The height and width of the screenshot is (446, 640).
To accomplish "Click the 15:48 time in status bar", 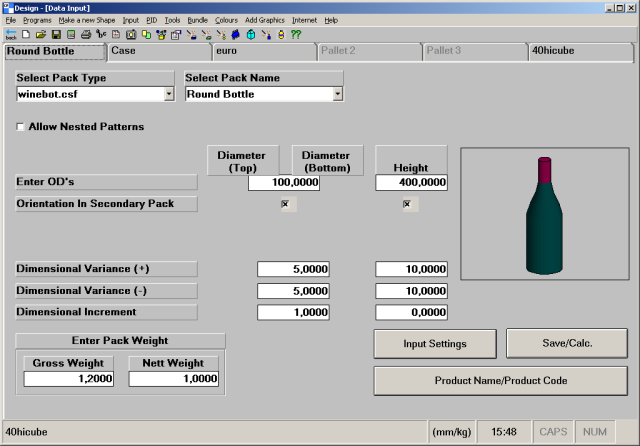I will click(504, 432).
